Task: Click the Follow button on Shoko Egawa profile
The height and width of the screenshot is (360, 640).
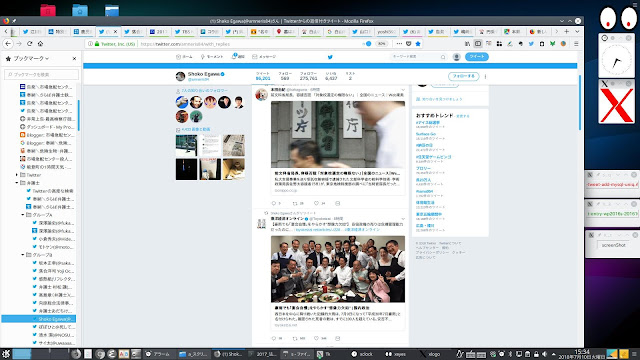Action: (463, 76)
